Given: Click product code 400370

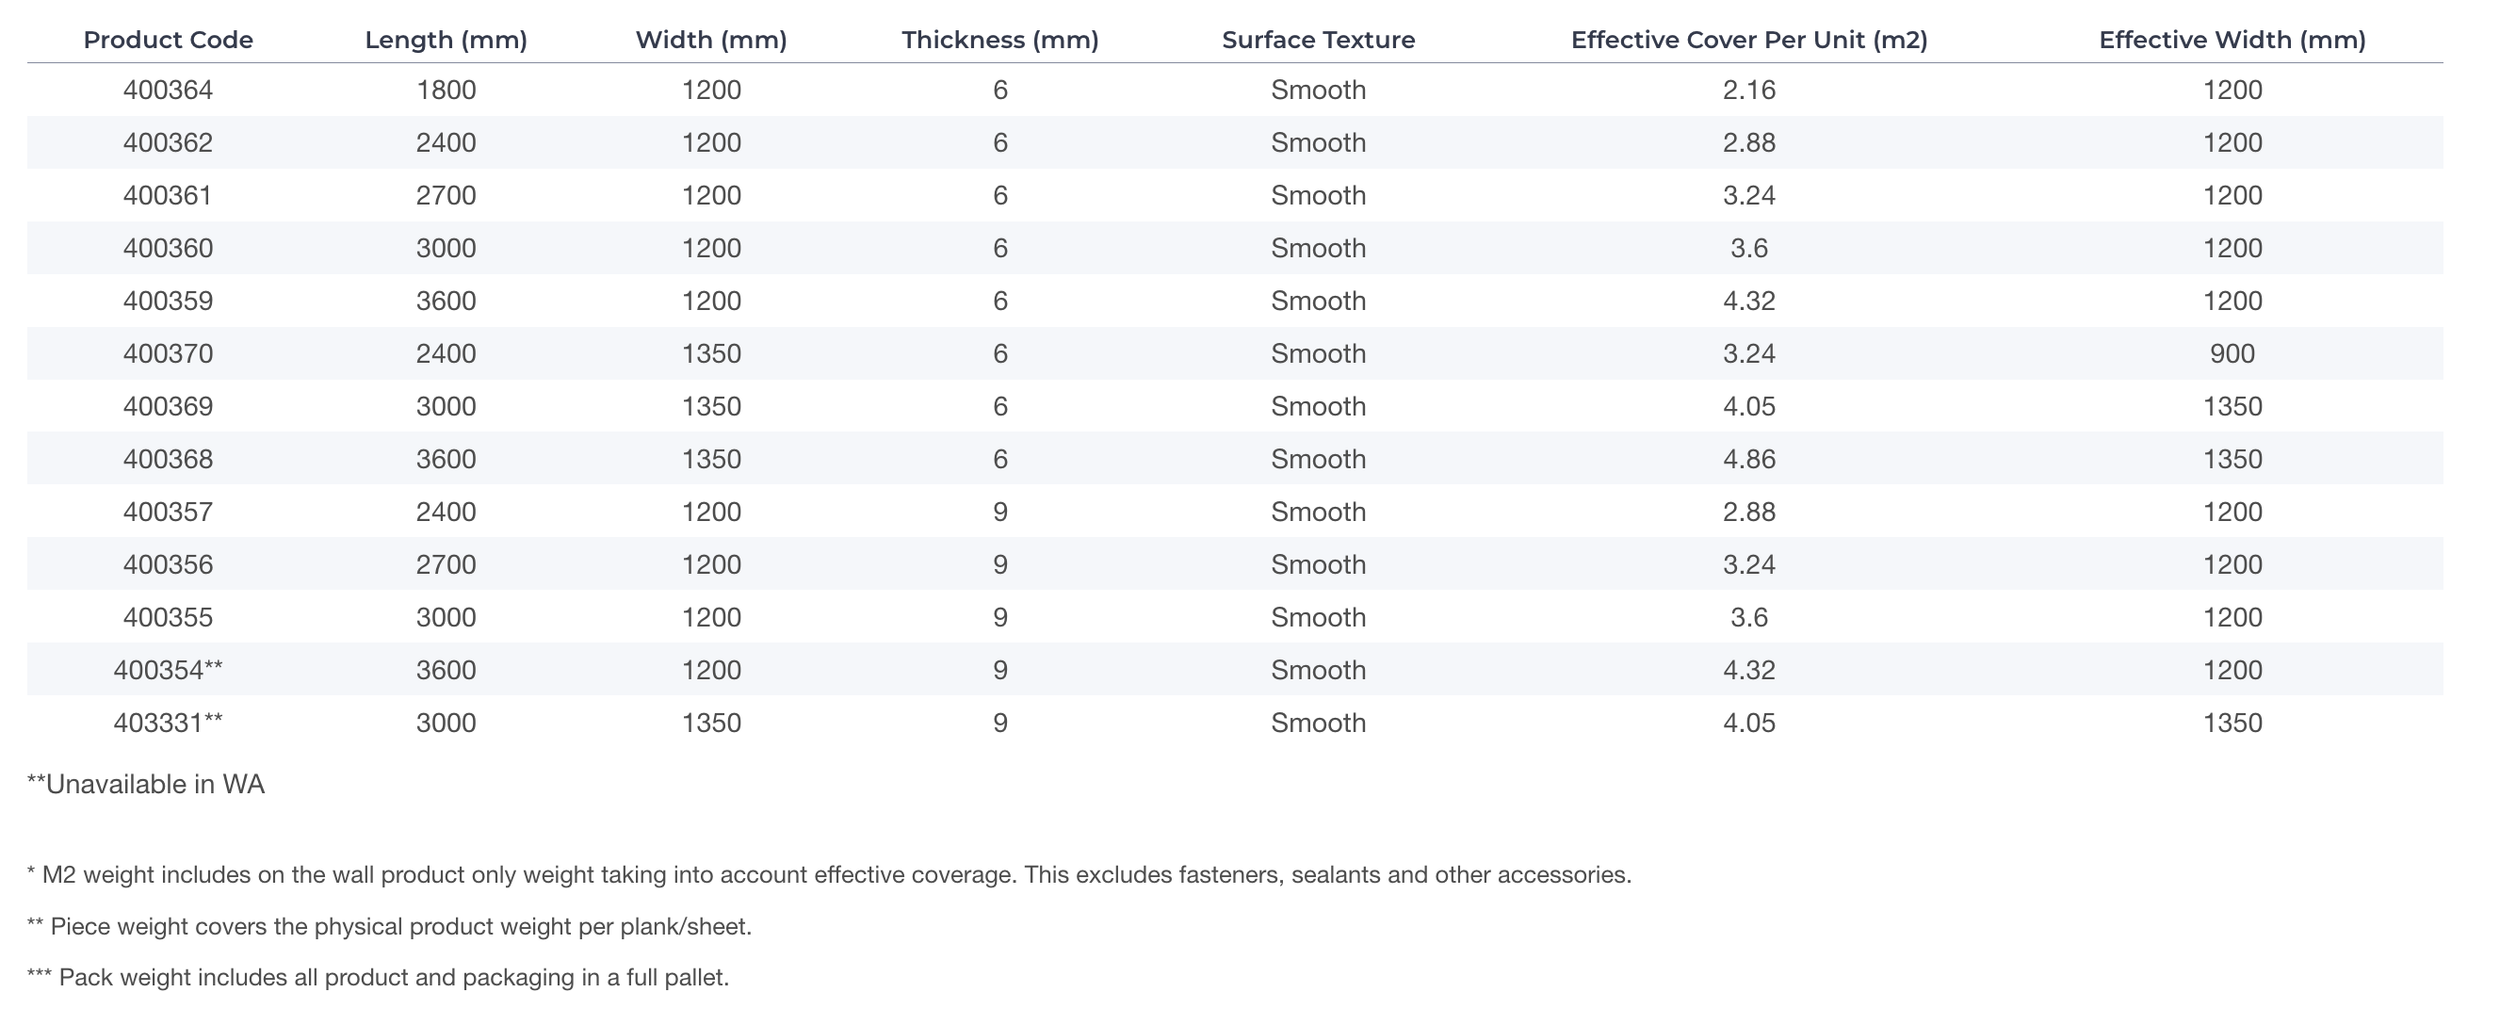Looking at the screenshot, I should (x=168, y=354).
